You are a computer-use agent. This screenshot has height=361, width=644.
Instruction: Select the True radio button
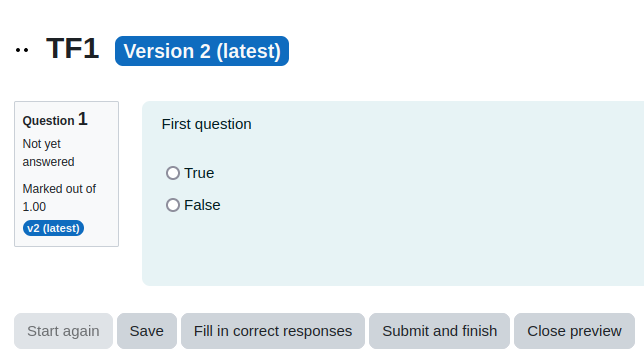pyautogui.click(x=173, y=173)
